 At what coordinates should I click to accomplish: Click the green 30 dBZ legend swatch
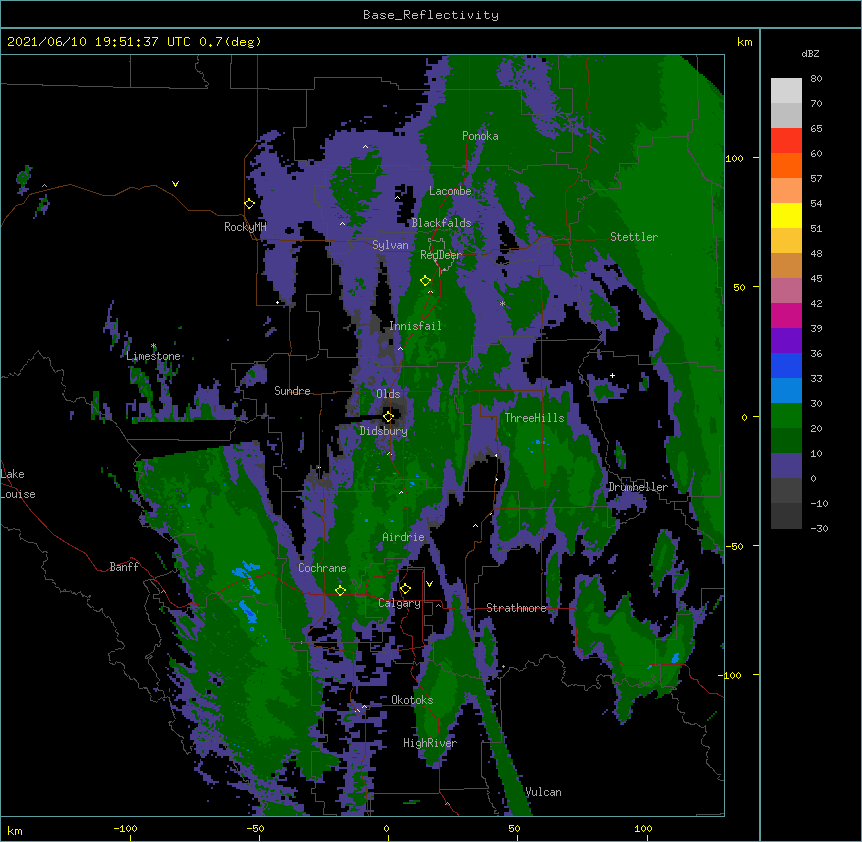click(x=786, y=416)
